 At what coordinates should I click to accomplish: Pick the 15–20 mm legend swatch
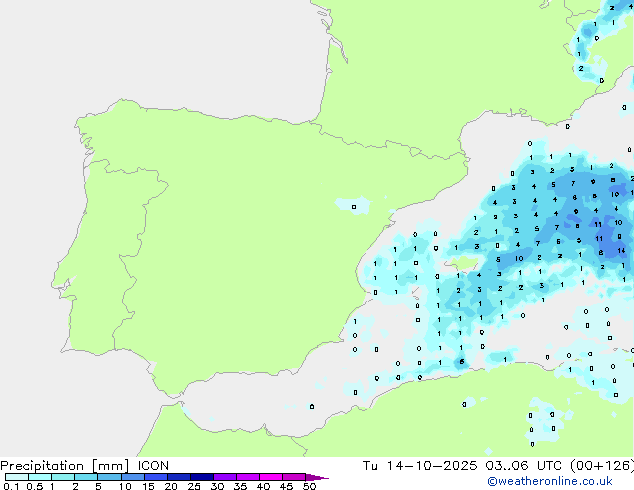click(x=155, y=477)
